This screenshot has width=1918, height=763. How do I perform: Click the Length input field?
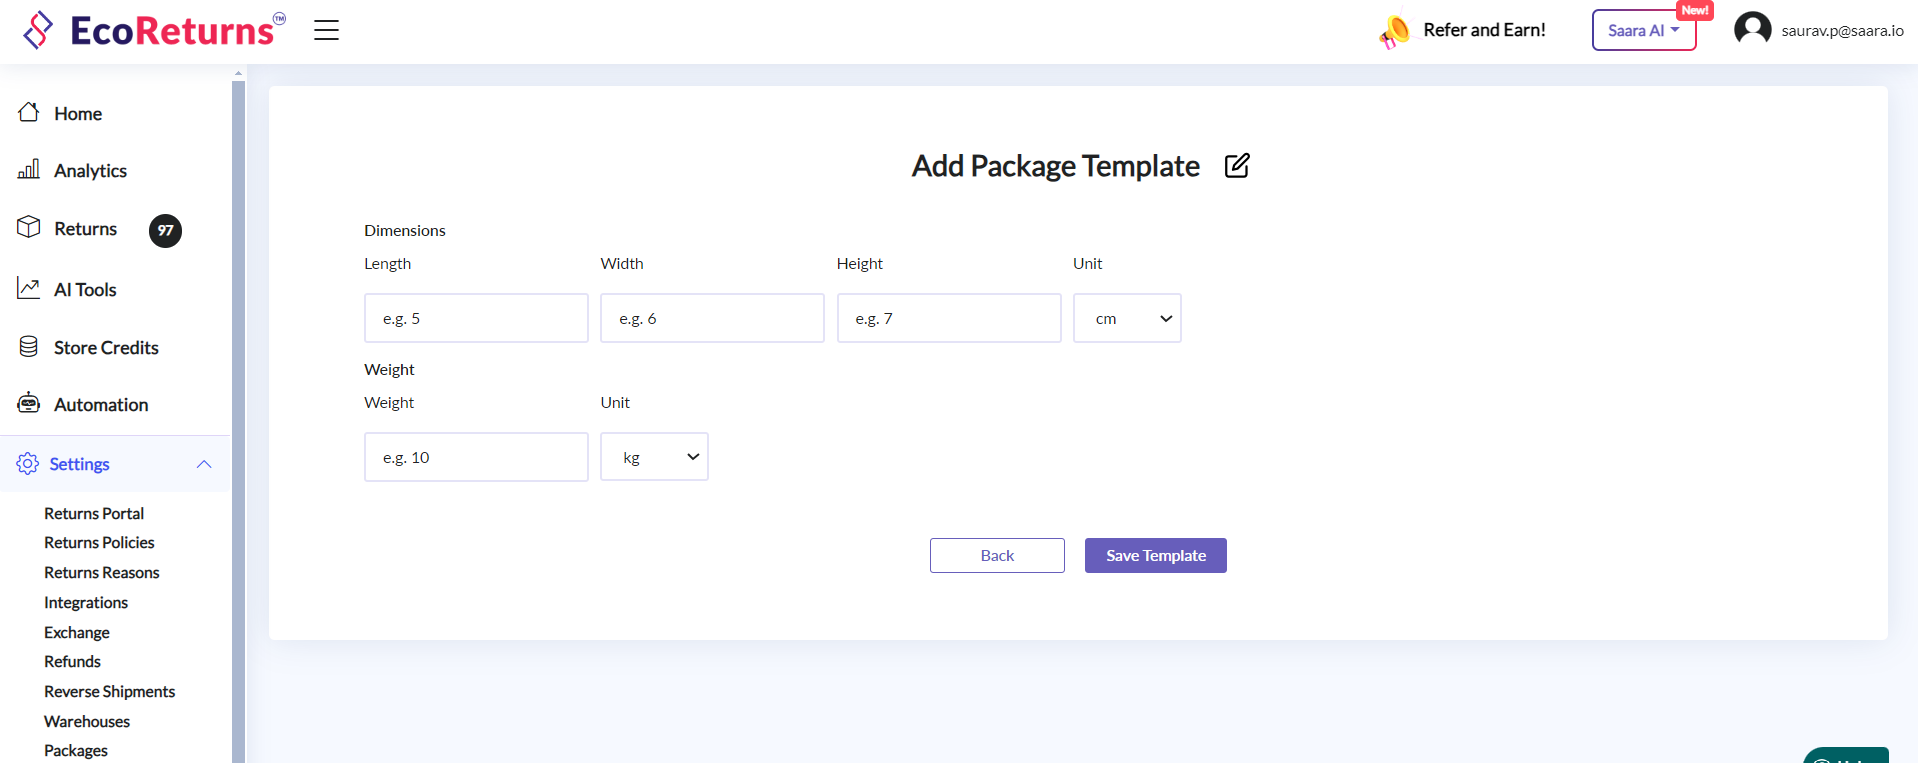point(476,318)
